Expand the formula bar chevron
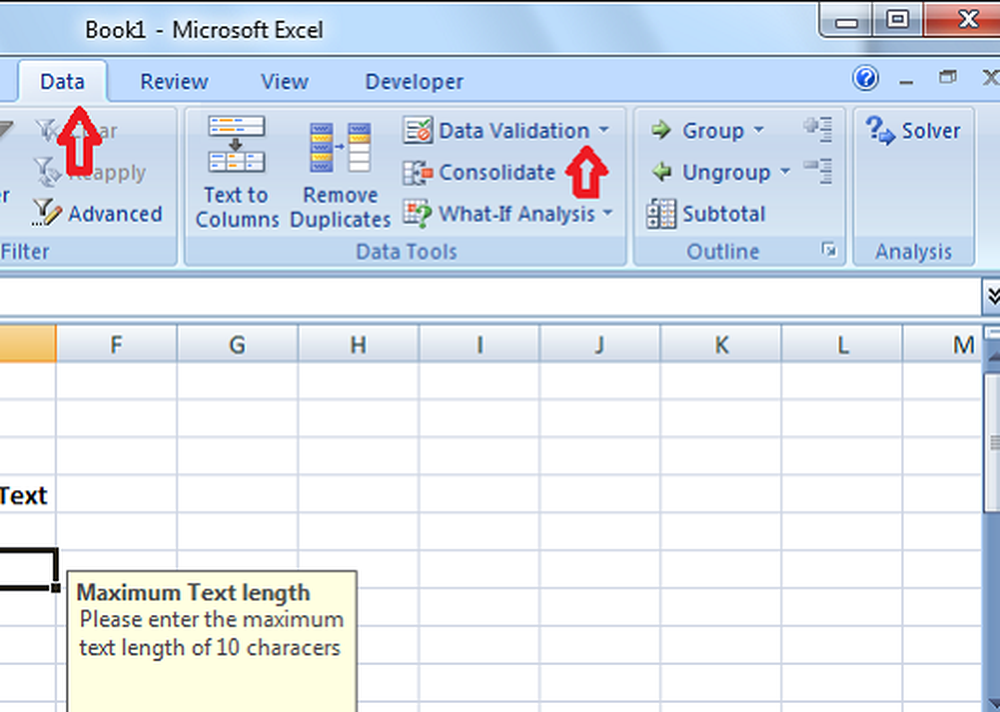 991,296
